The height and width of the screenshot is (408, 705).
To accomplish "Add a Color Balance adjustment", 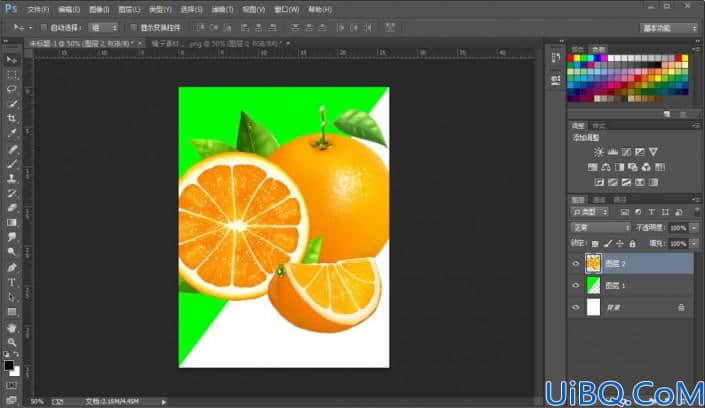I will click(x=606, y=167).
